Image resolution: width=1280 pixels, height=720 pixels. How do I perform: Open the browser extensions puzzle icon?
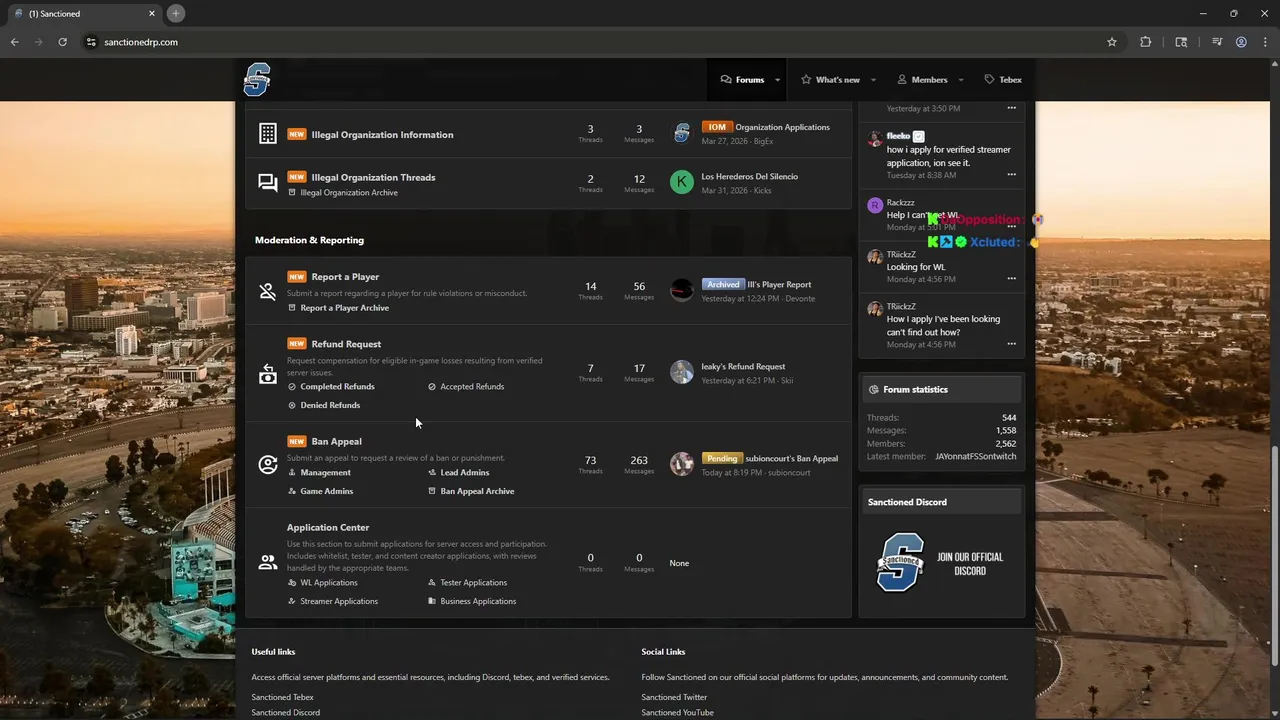point(1146,42)
